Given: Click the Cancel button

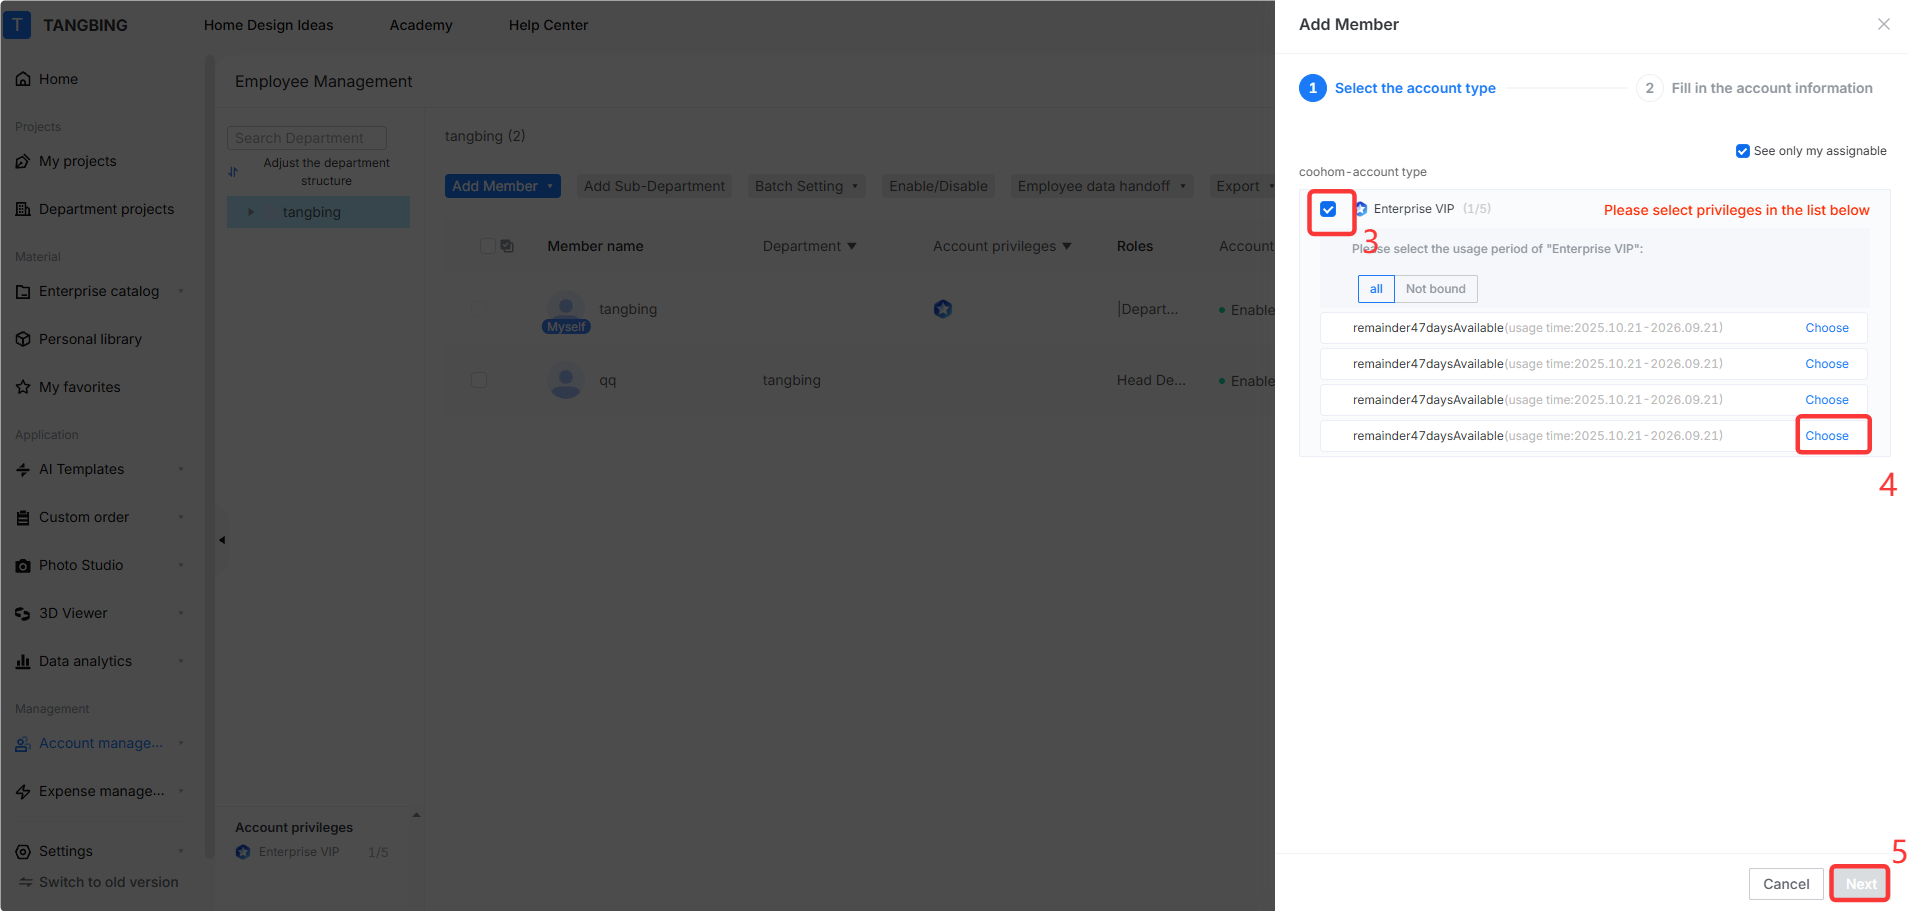Looking at the screenshot, I should click(x=1786, y=884).
